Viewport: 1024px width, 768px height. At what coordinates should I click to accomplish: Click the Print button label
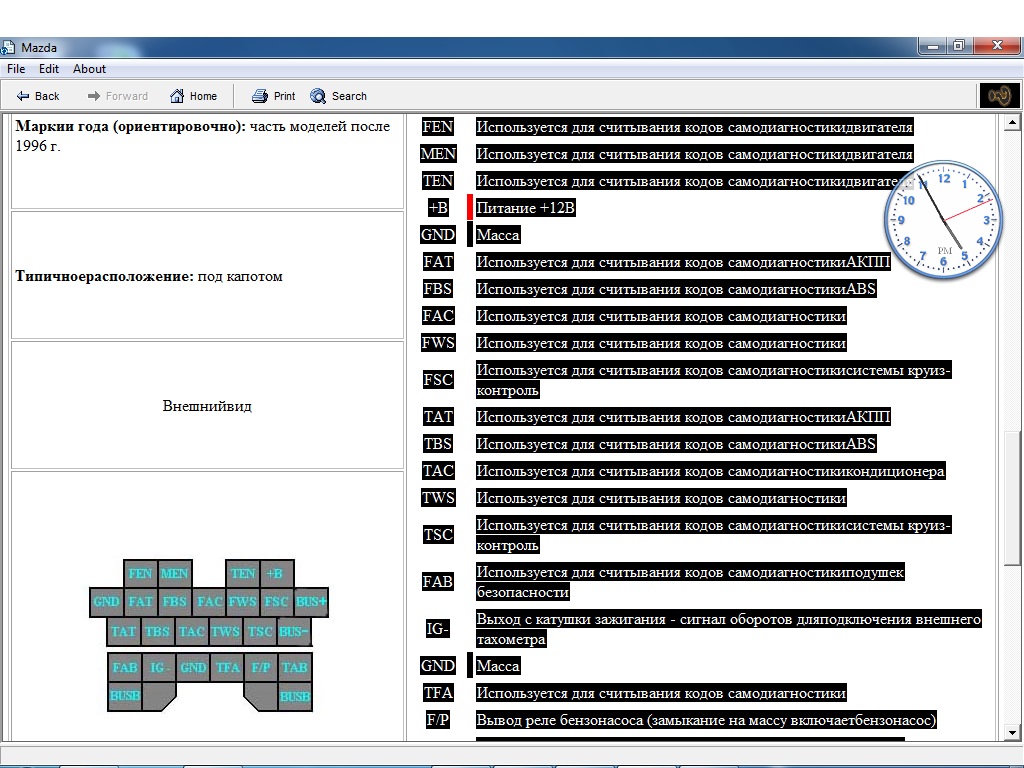click(x=284, y=96)
